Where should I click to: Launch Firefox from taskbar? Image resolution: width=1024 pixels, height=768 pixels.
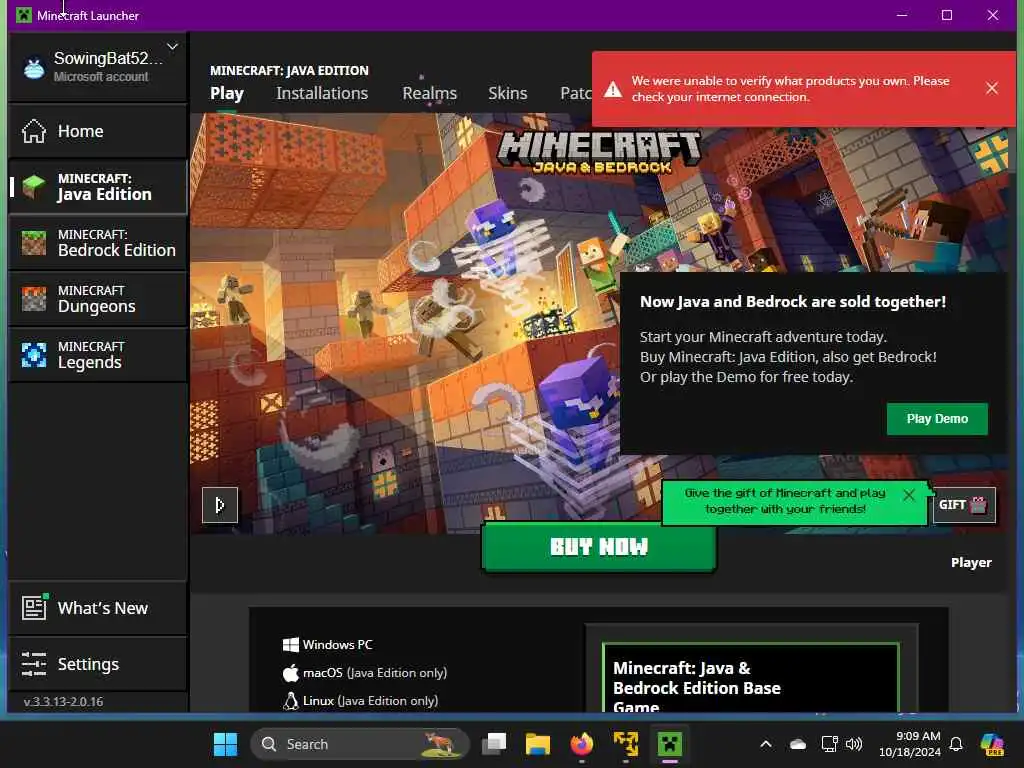(581, 744)
